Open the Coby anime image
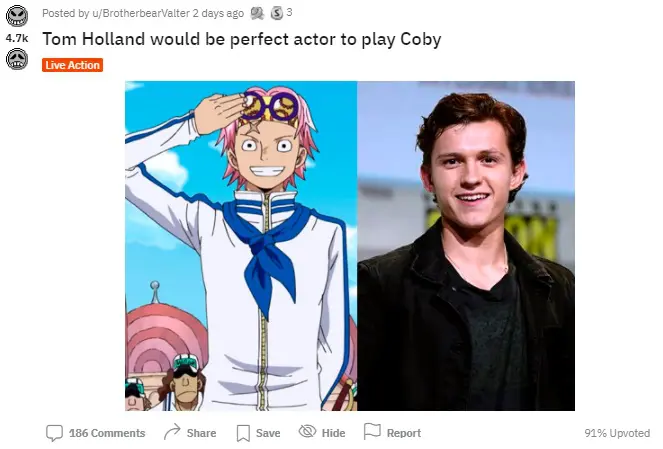Viewport: 663px width, 449px height. [241, 246]
